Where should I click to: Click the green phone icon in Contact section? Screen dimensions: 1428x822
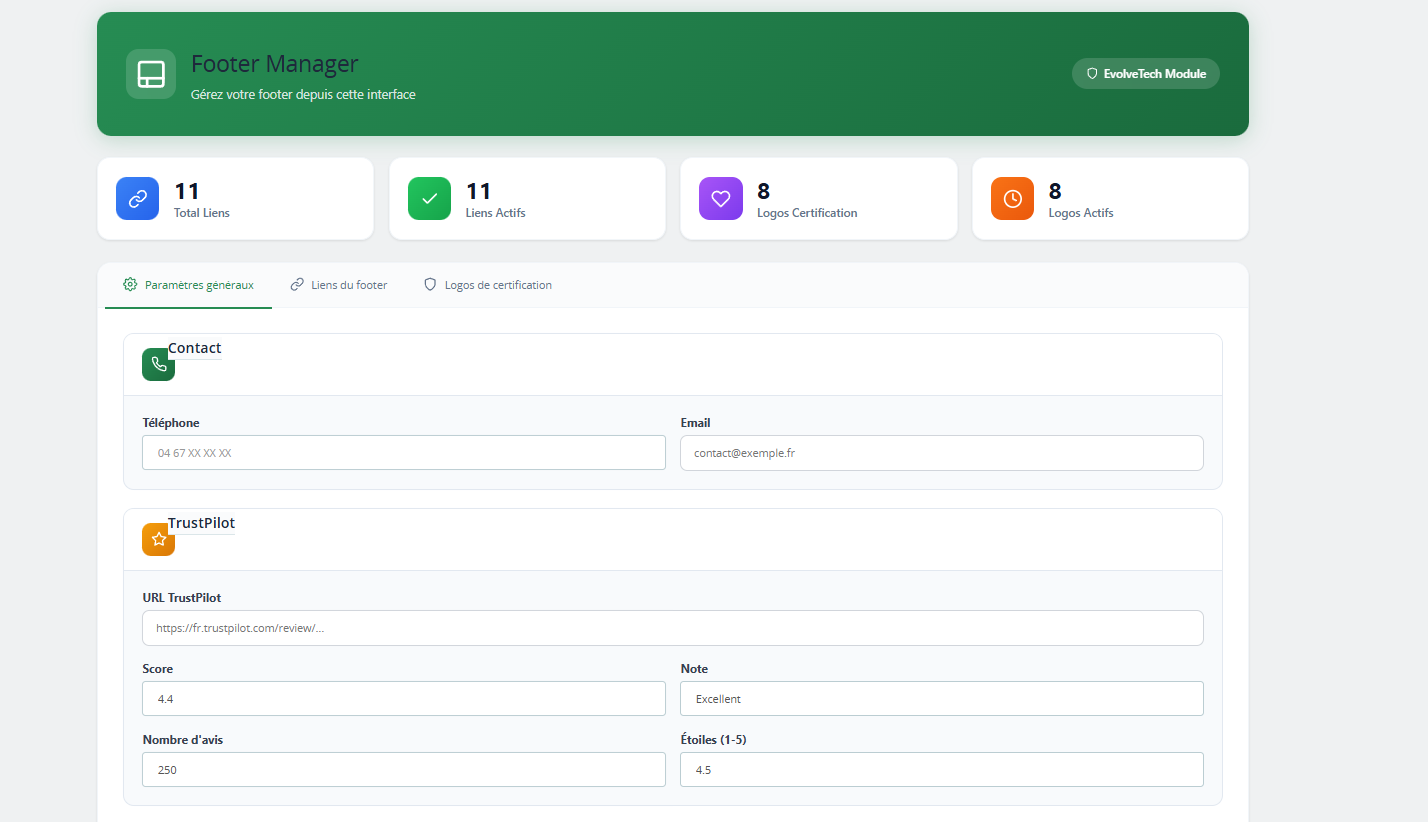(158, 364)
